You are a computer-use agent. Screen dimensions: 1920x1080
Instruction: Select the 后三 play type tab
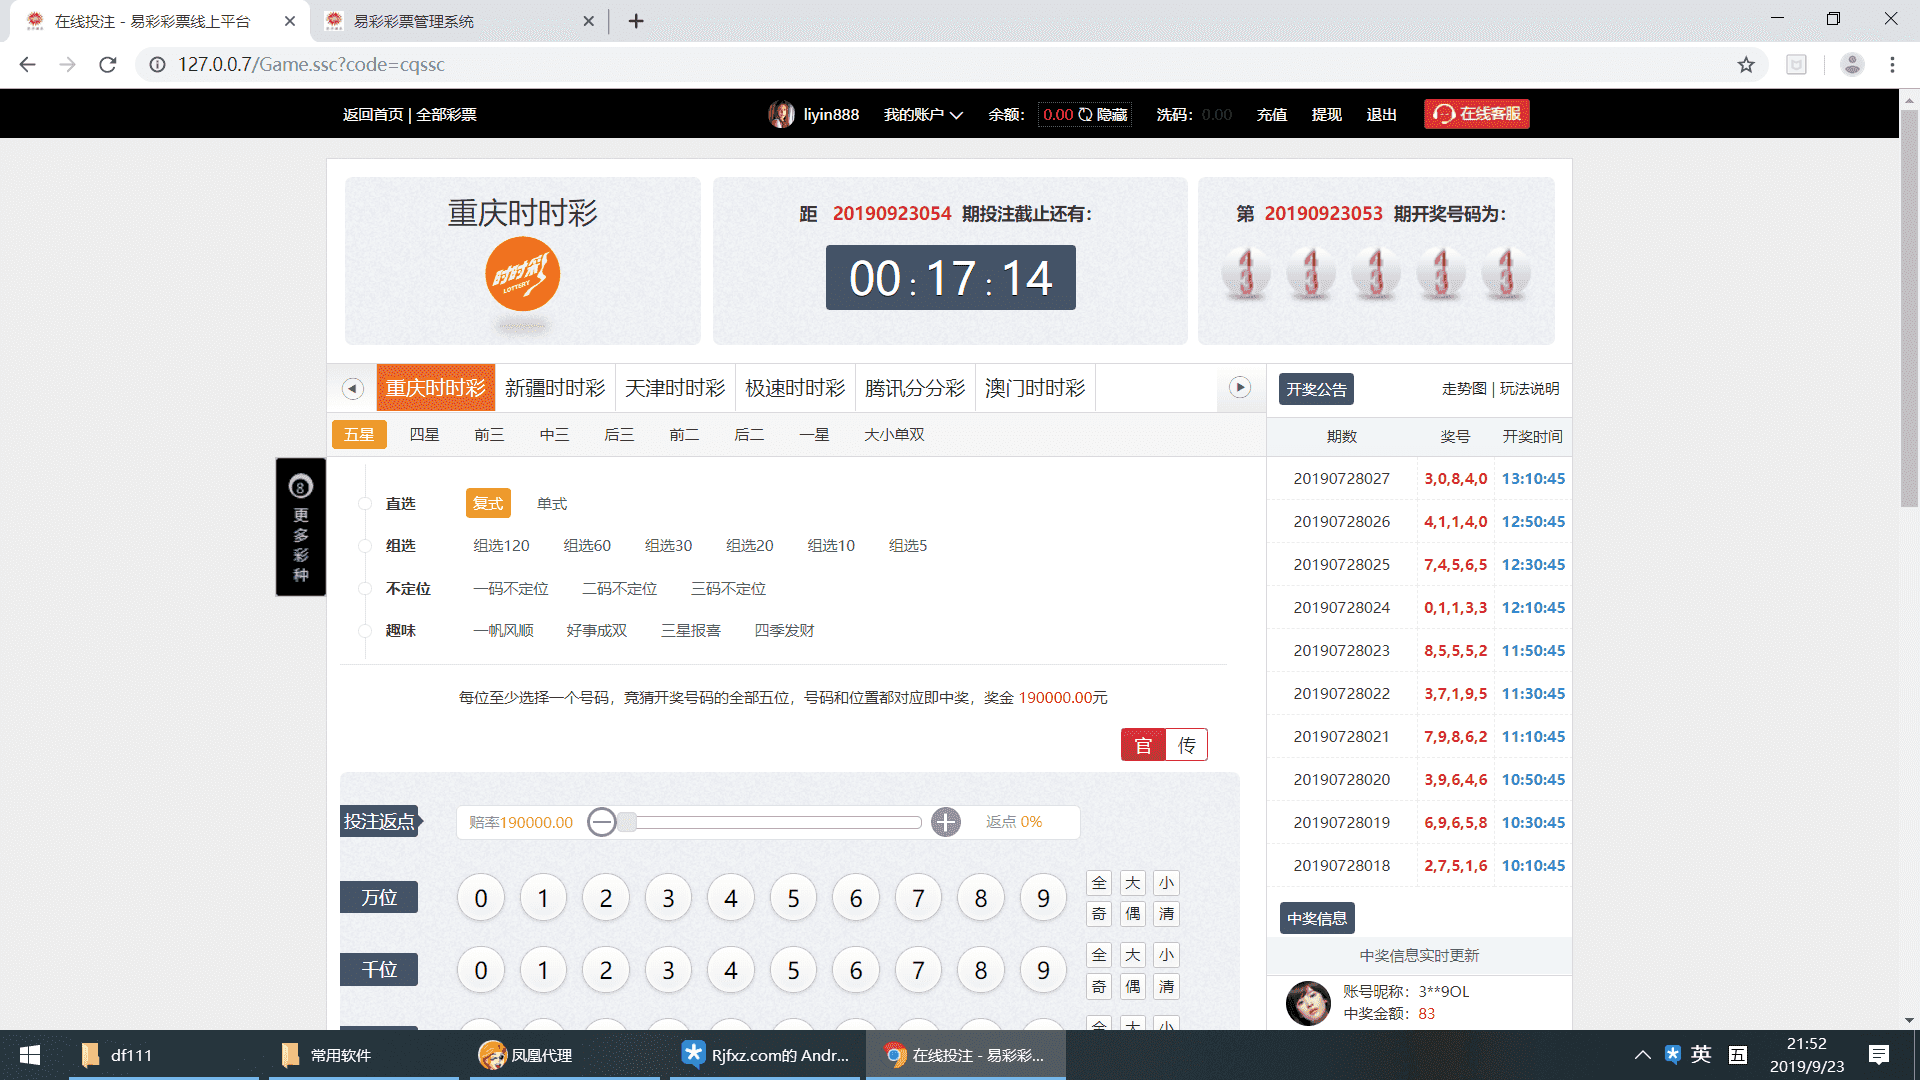(x=619, y=435)
